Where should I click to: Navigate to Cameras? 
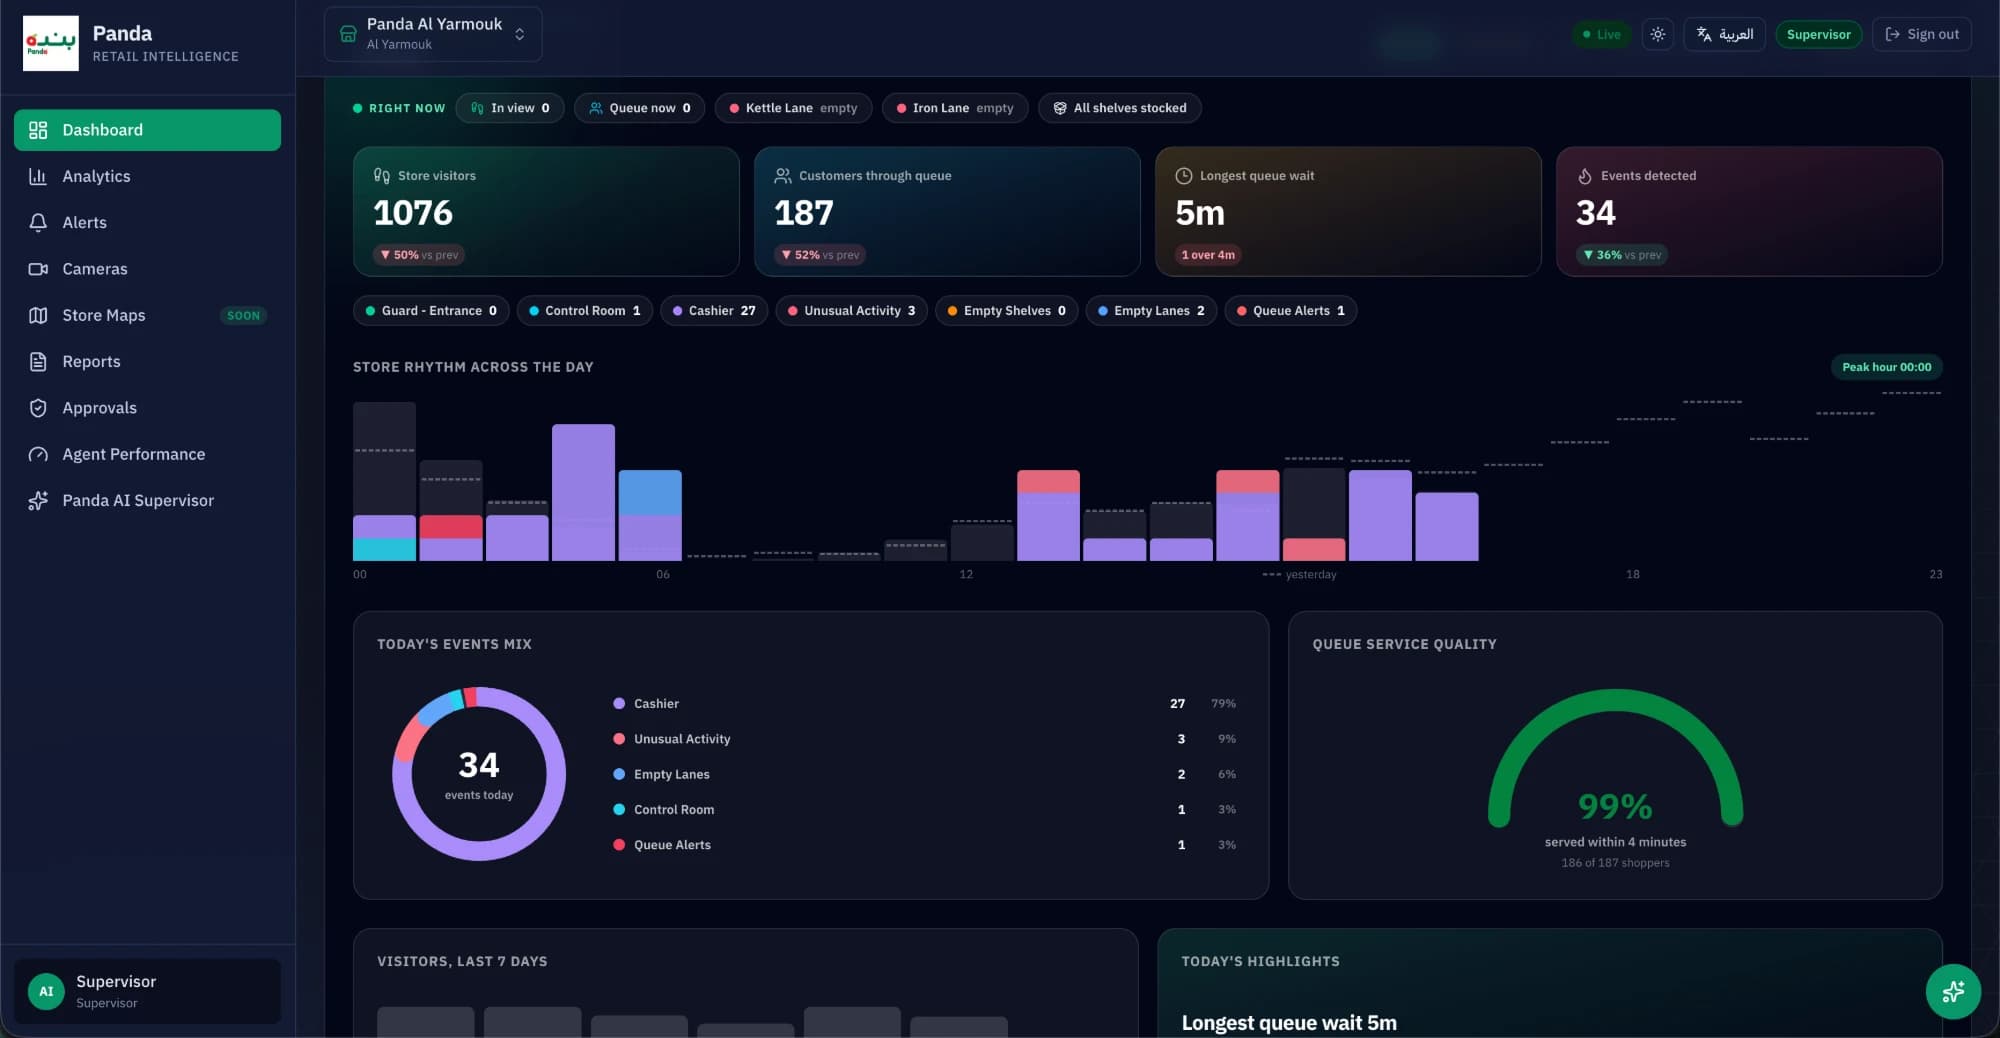[x=147, y=269]
